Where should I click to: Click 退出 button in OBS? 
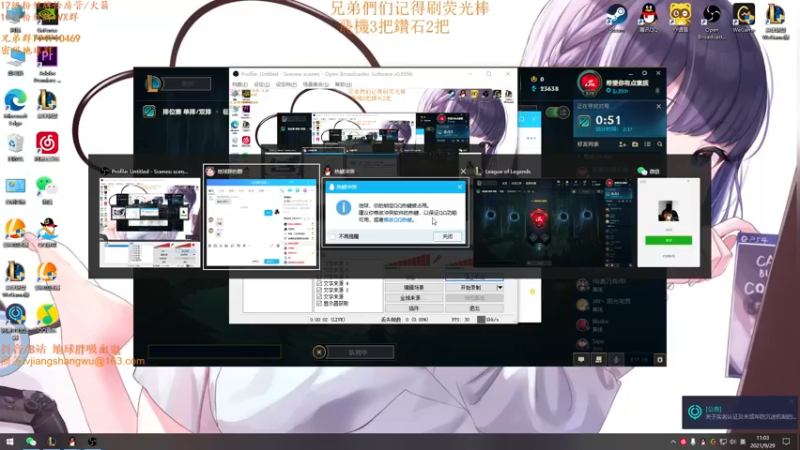click(474, 308)
